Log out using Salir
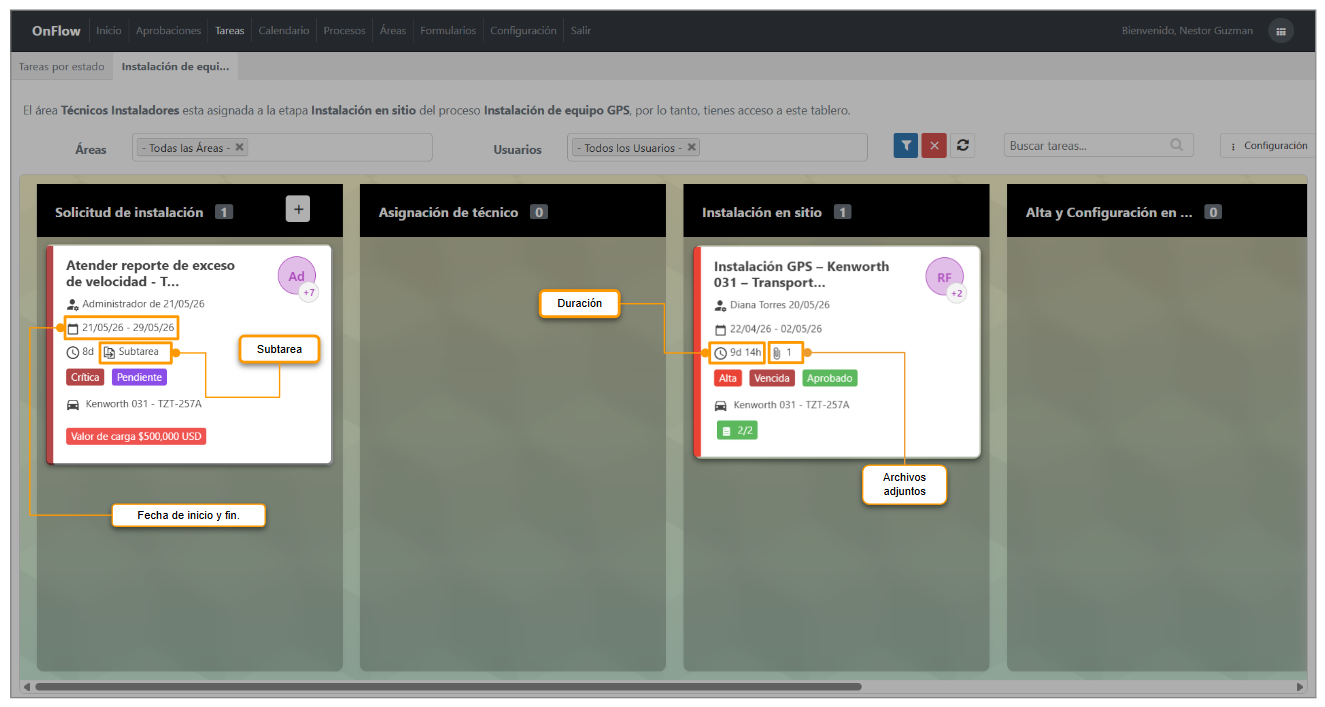1325x707 pixels. point(581,31)
